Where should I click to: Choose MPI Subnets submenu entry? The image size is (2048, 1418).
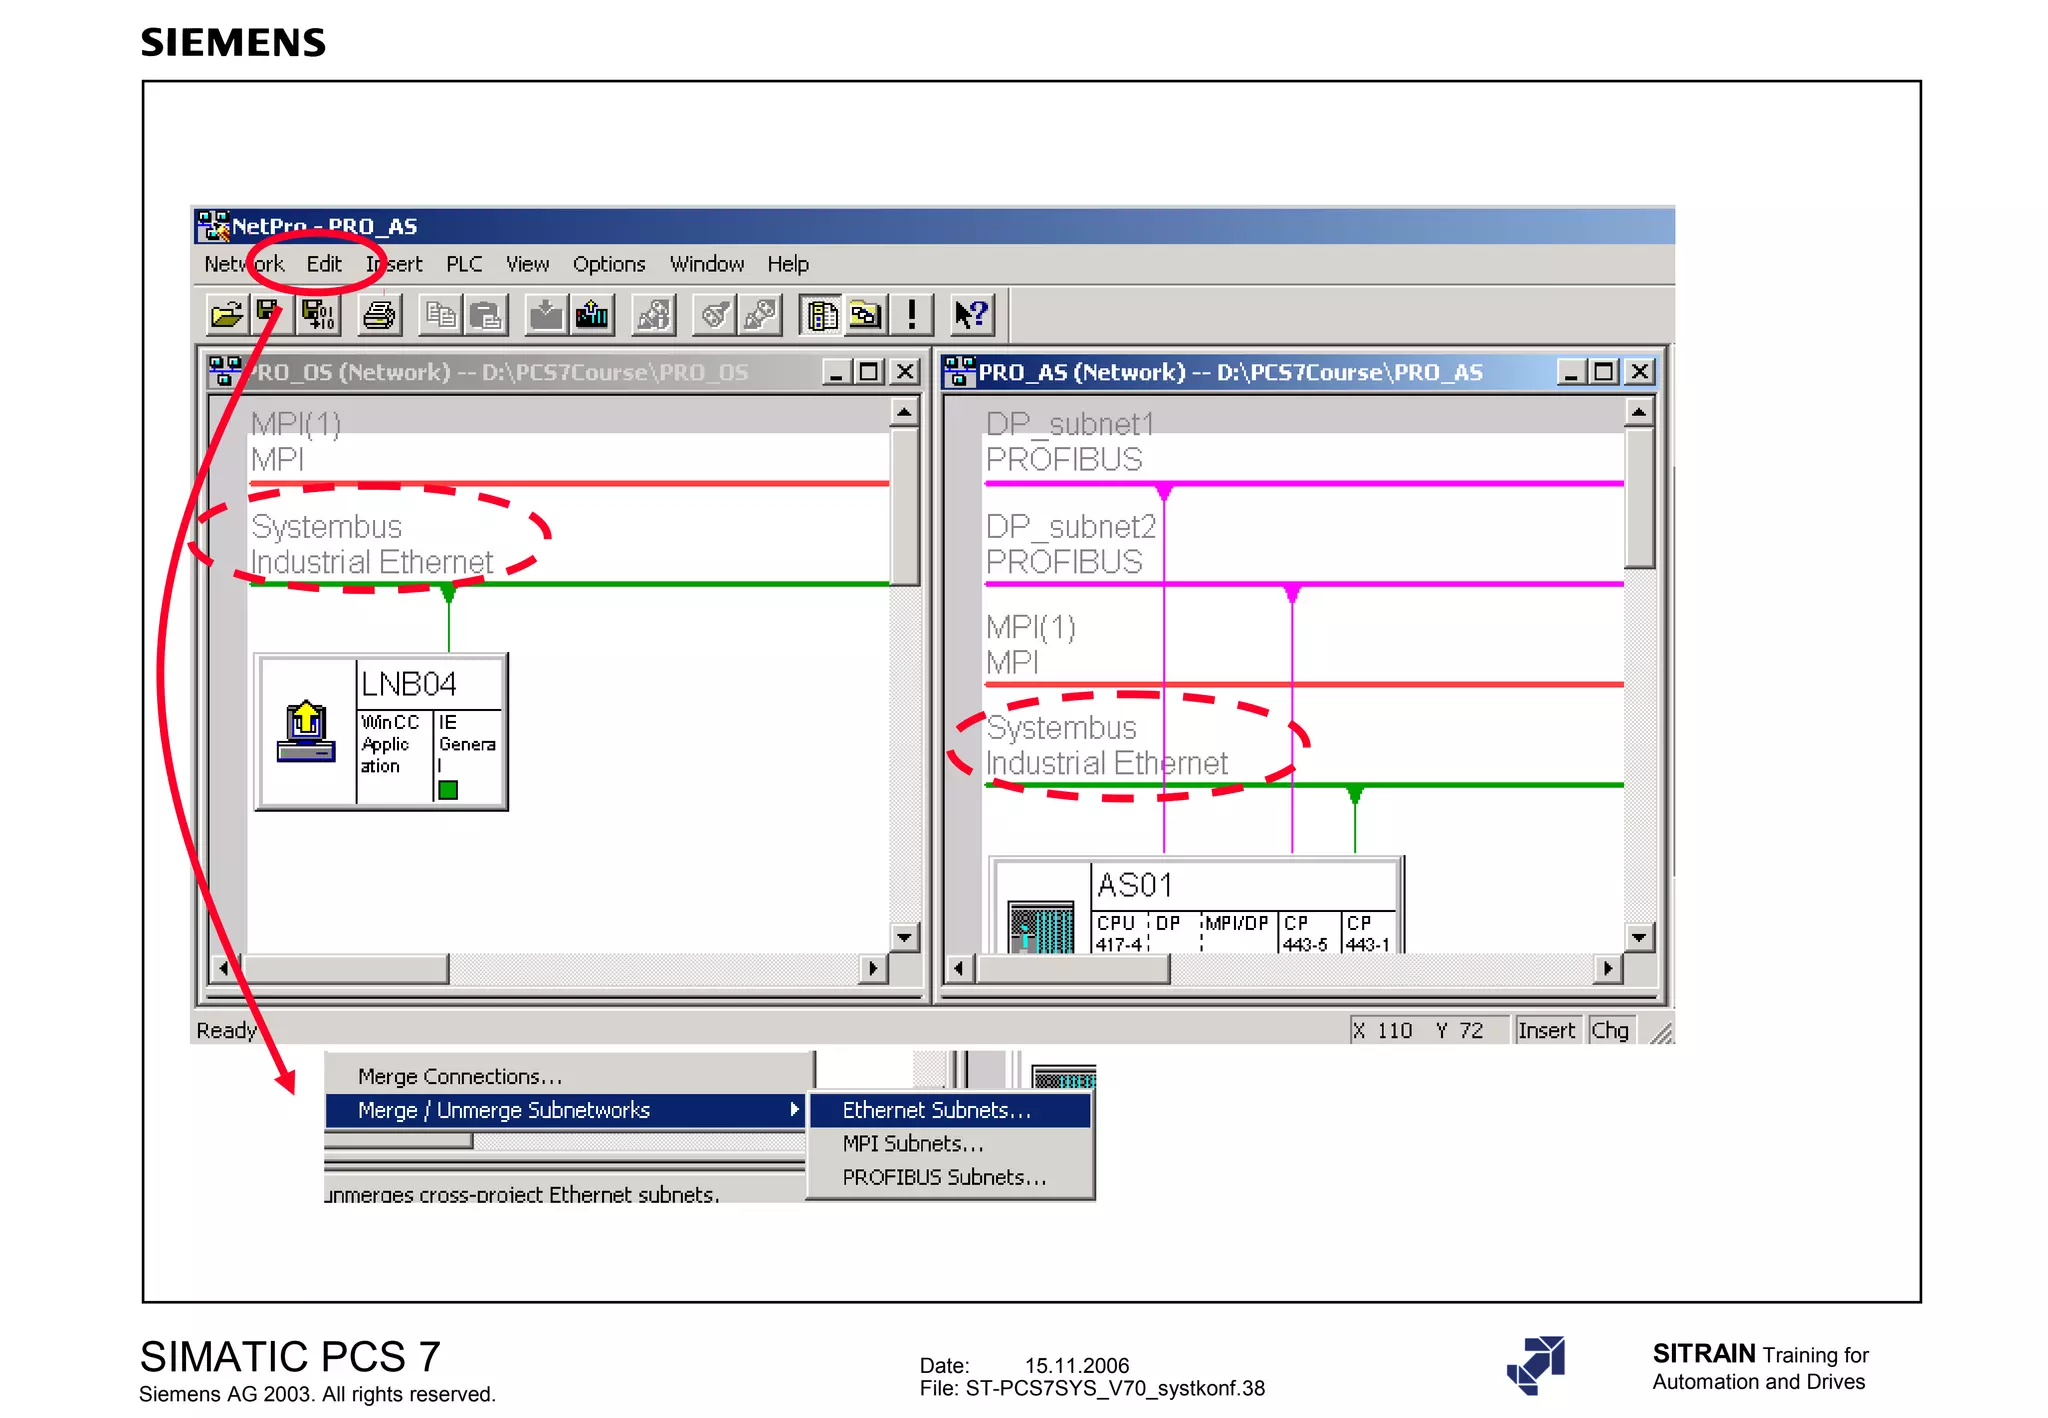click(x=950, y=1143)
